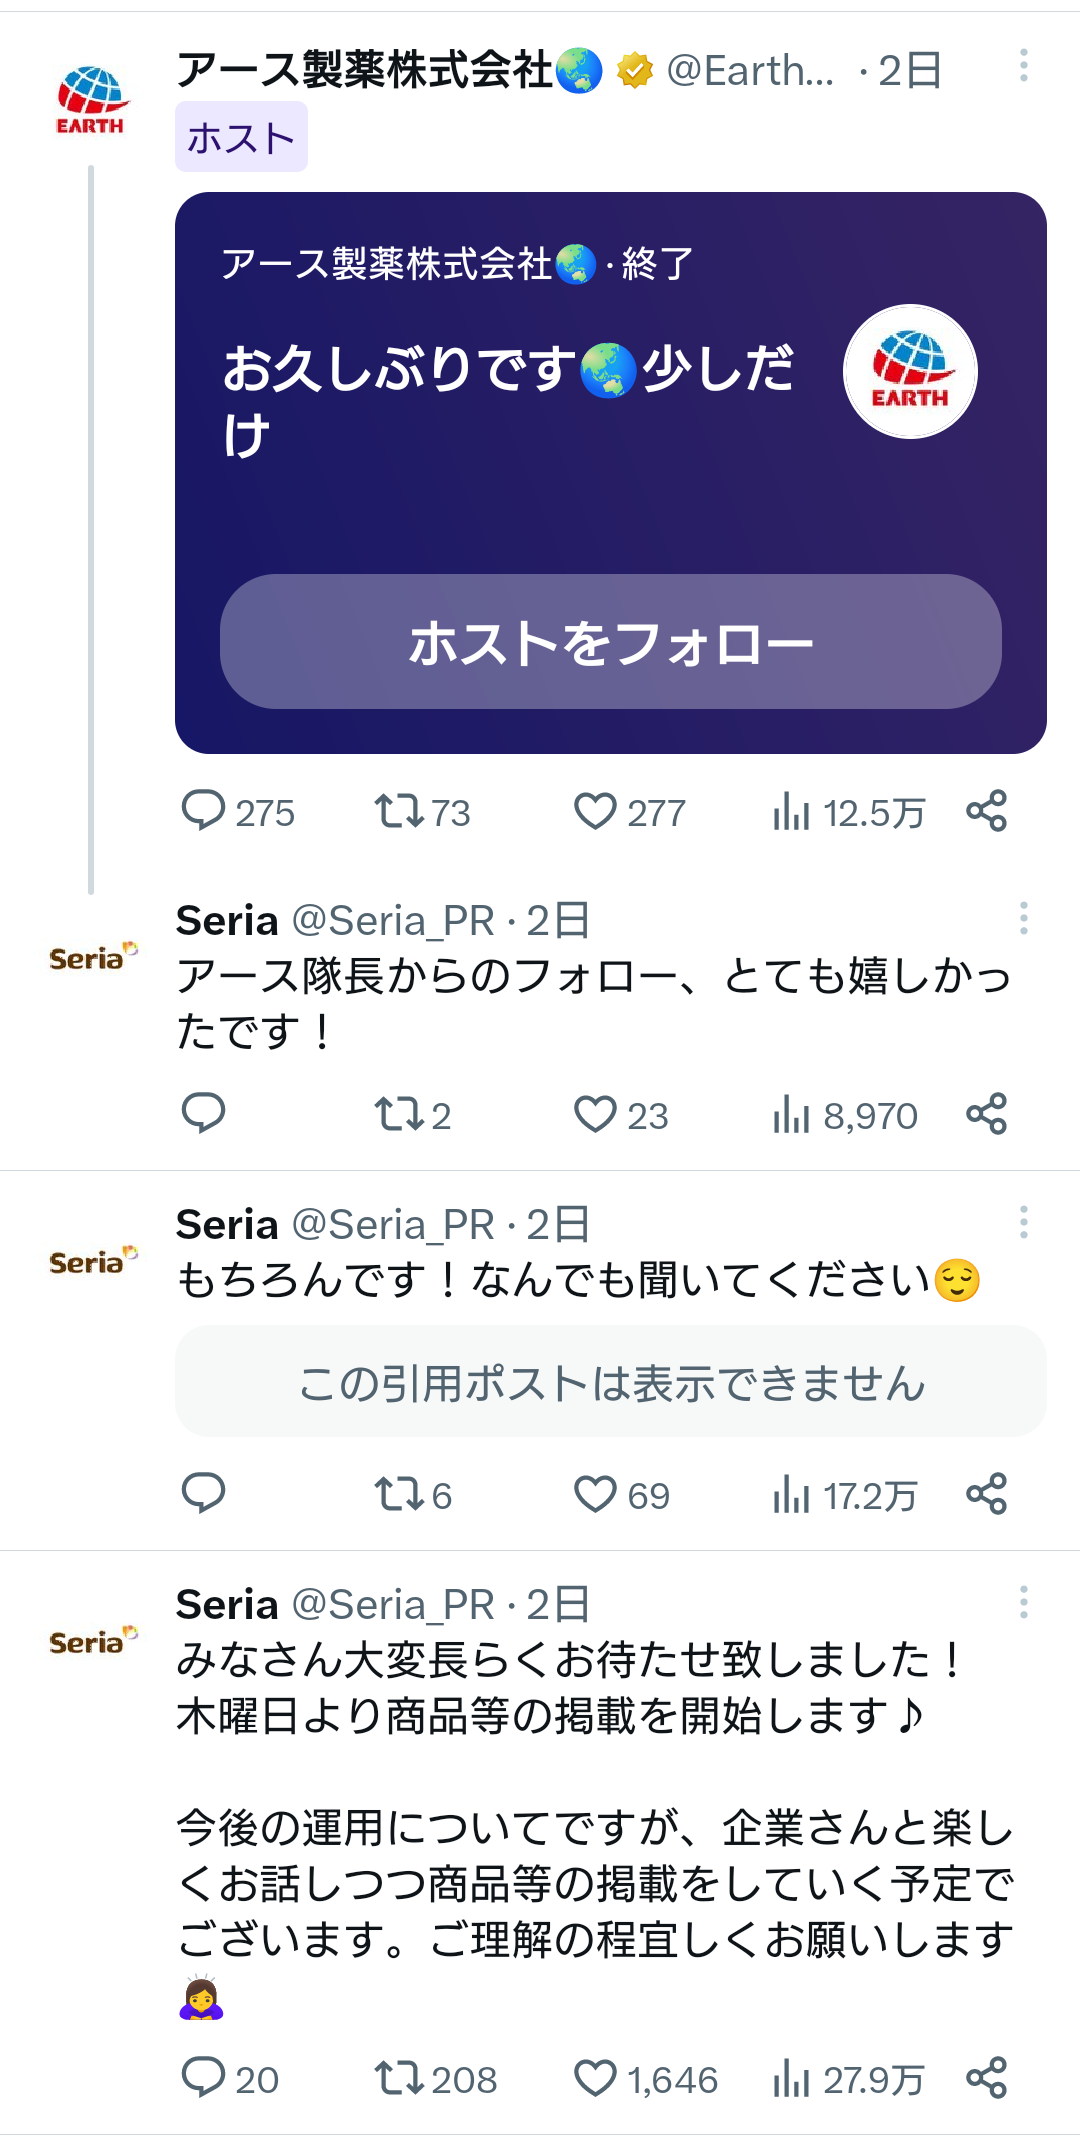Like the post with 277 likes
The height and width of the screenshot is (2152, 1080).
(x=595, y=811)
